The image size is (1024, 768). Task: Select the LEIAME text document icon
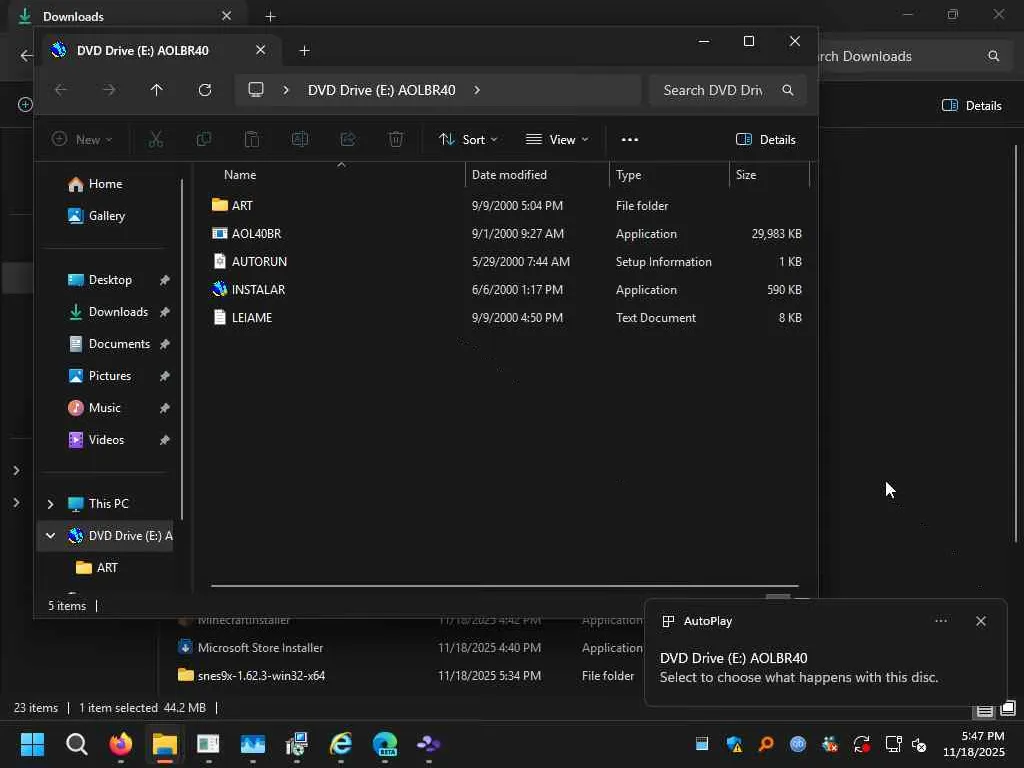(x=220, y=317)
